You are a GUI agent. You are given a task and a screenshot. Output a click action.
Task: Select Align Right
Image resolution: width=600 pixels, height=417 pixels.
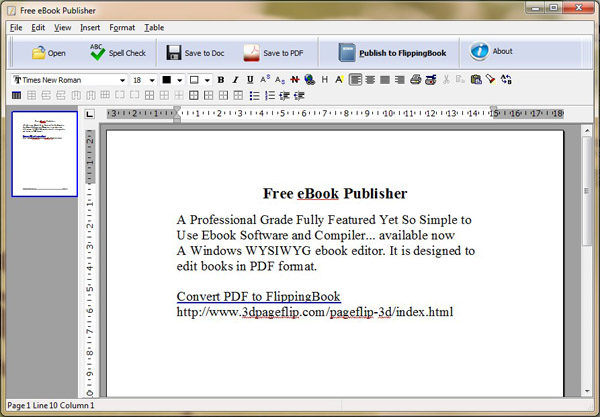[399, 80]
